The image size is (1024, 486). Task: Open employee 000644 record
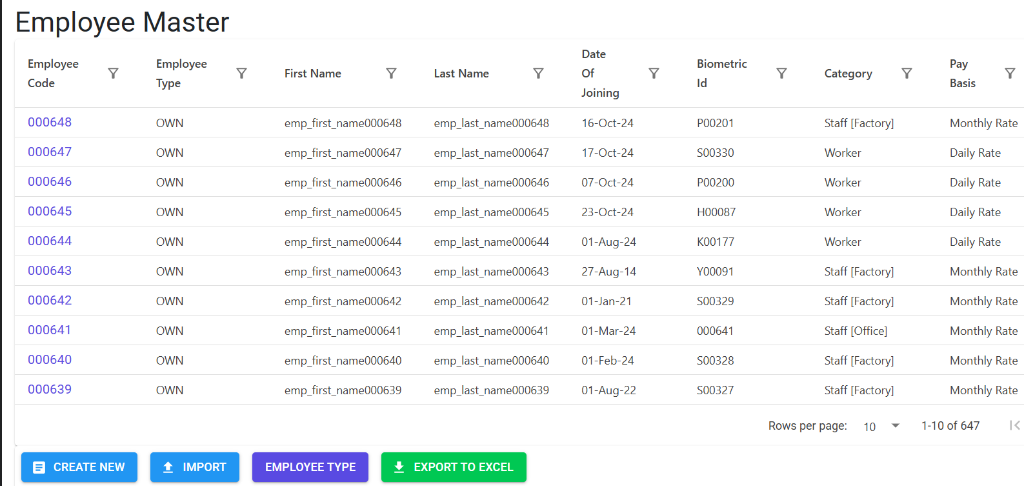tap(50, 241)
